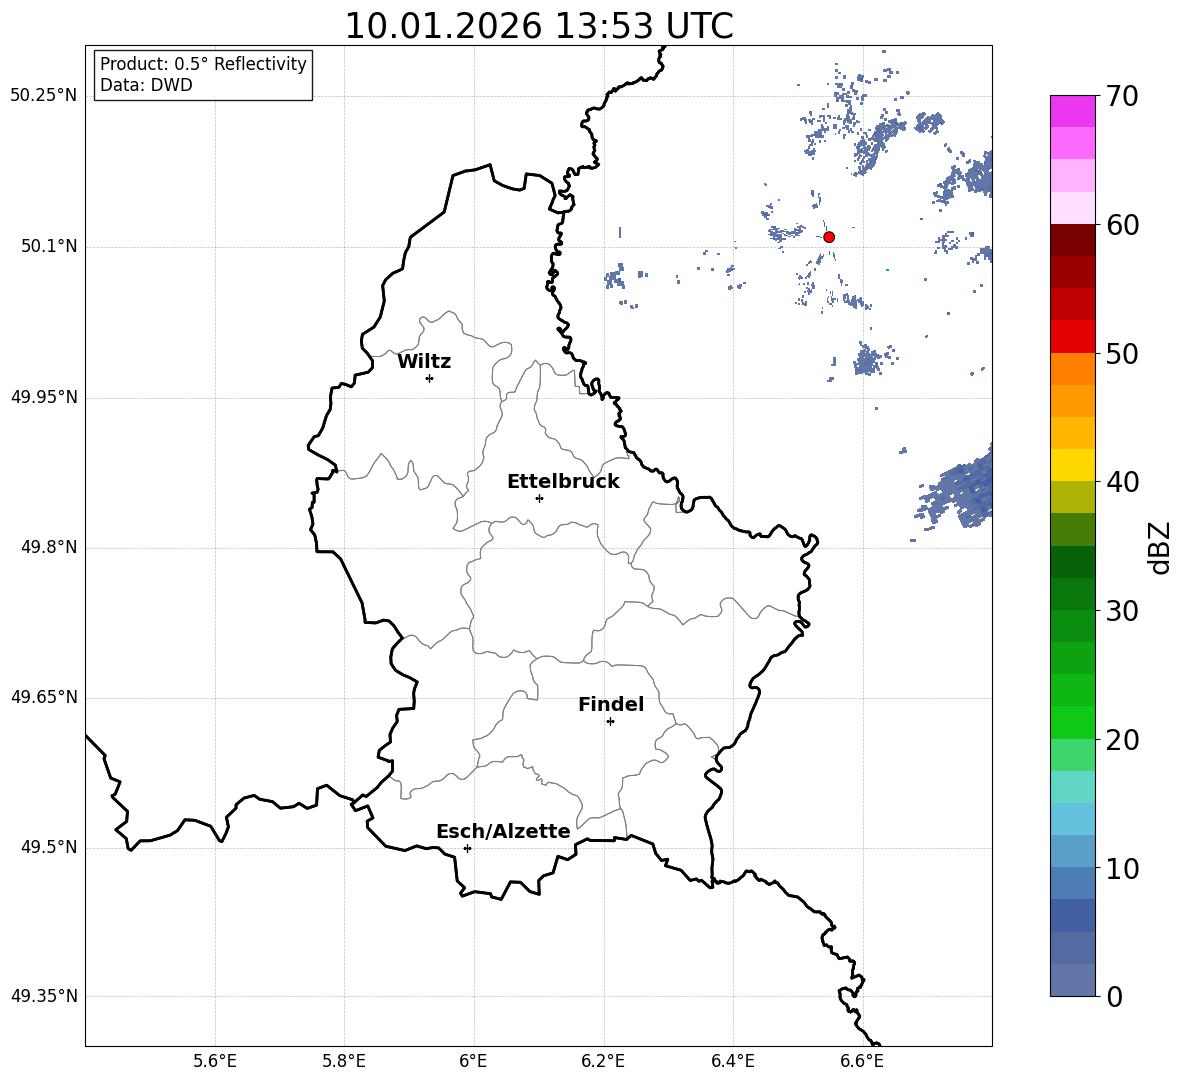
Task: Click the title 10.01.2026 13:53 UTC
Action: 539,26
